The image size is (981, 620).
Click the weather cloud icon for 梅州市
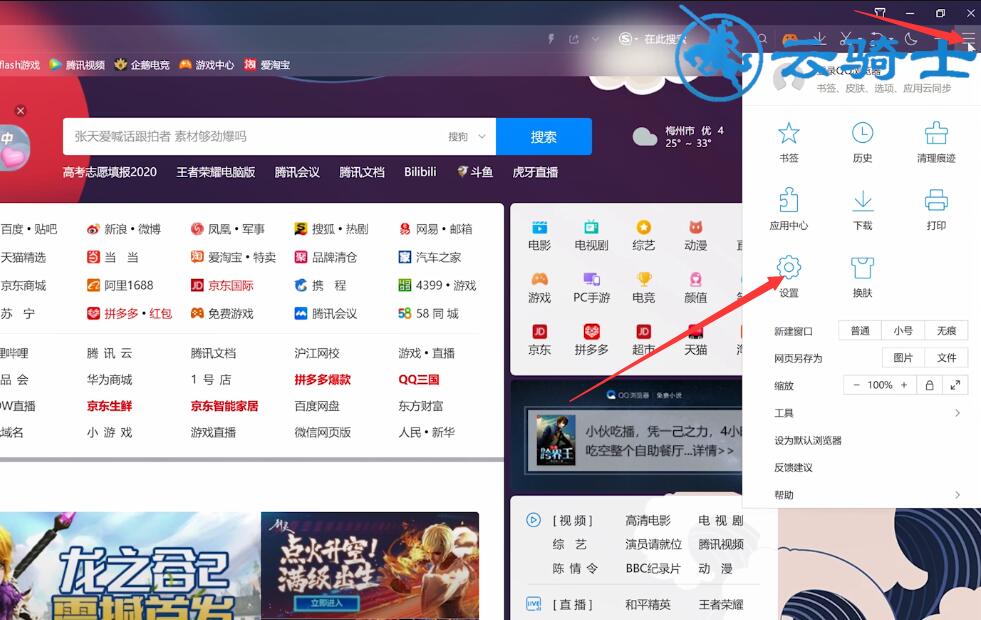(x=644, y=136)
